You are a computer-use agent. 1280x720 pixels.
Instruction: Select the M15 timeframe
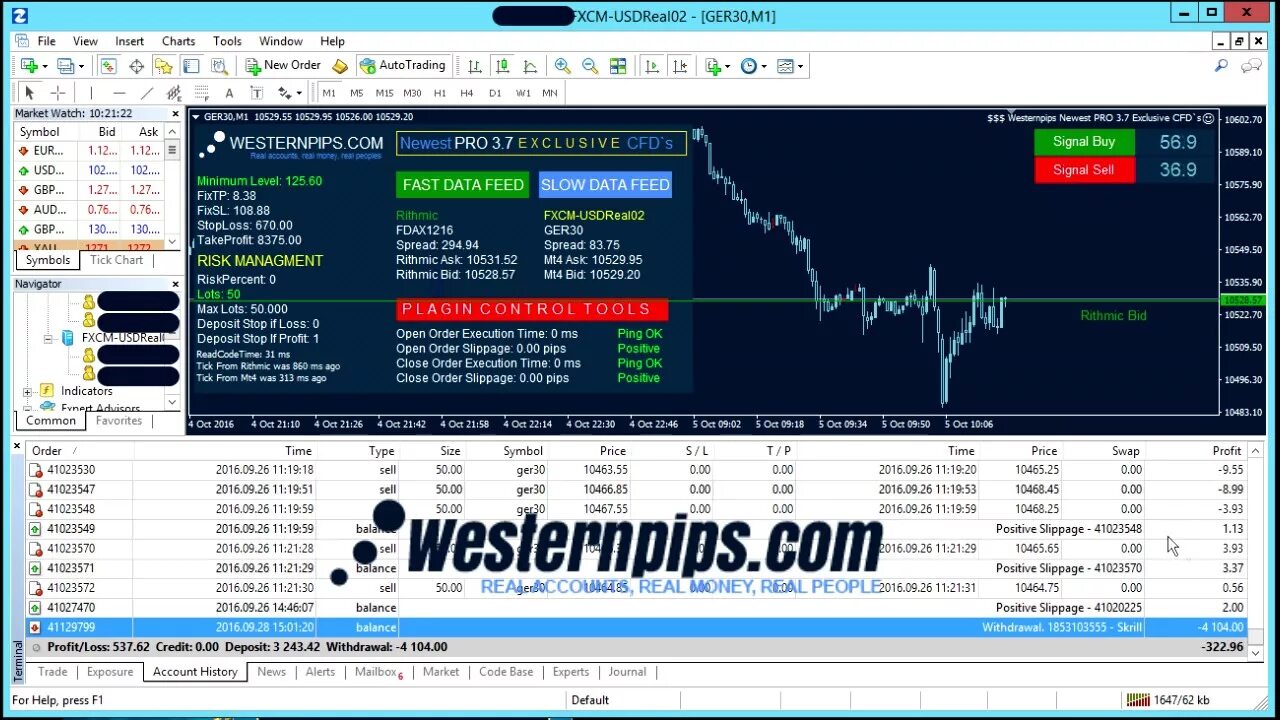[384, 93]
